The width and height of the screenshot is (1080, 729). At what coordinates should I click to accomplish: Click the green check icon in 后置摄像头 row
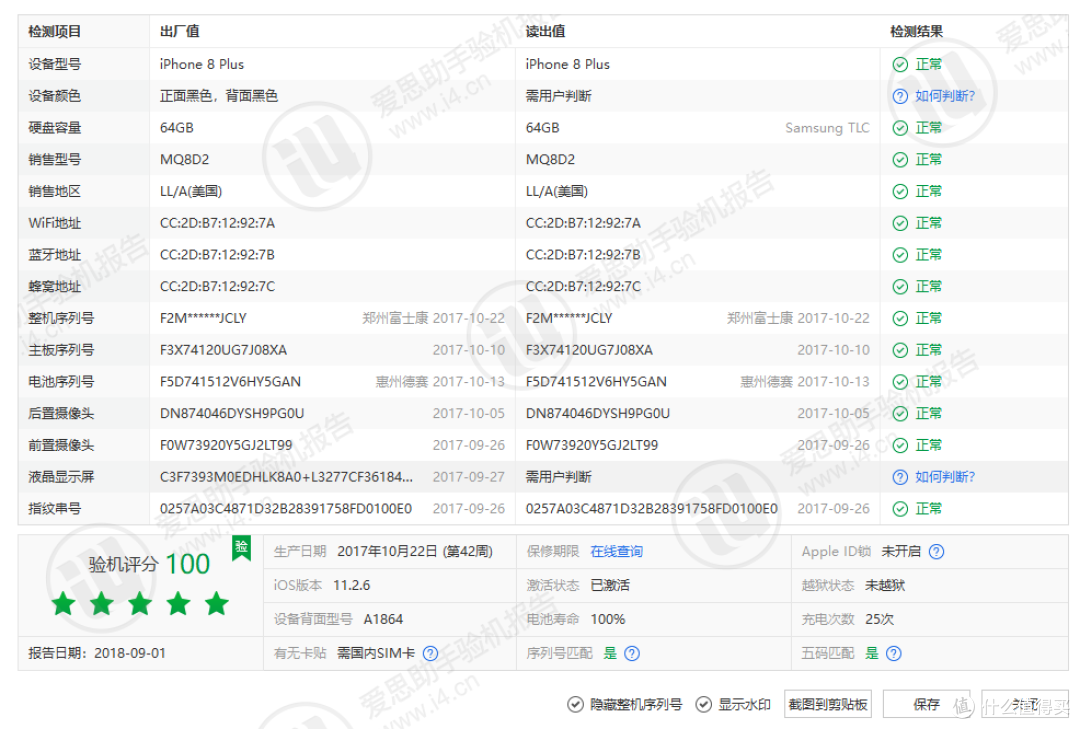[900, 413]
